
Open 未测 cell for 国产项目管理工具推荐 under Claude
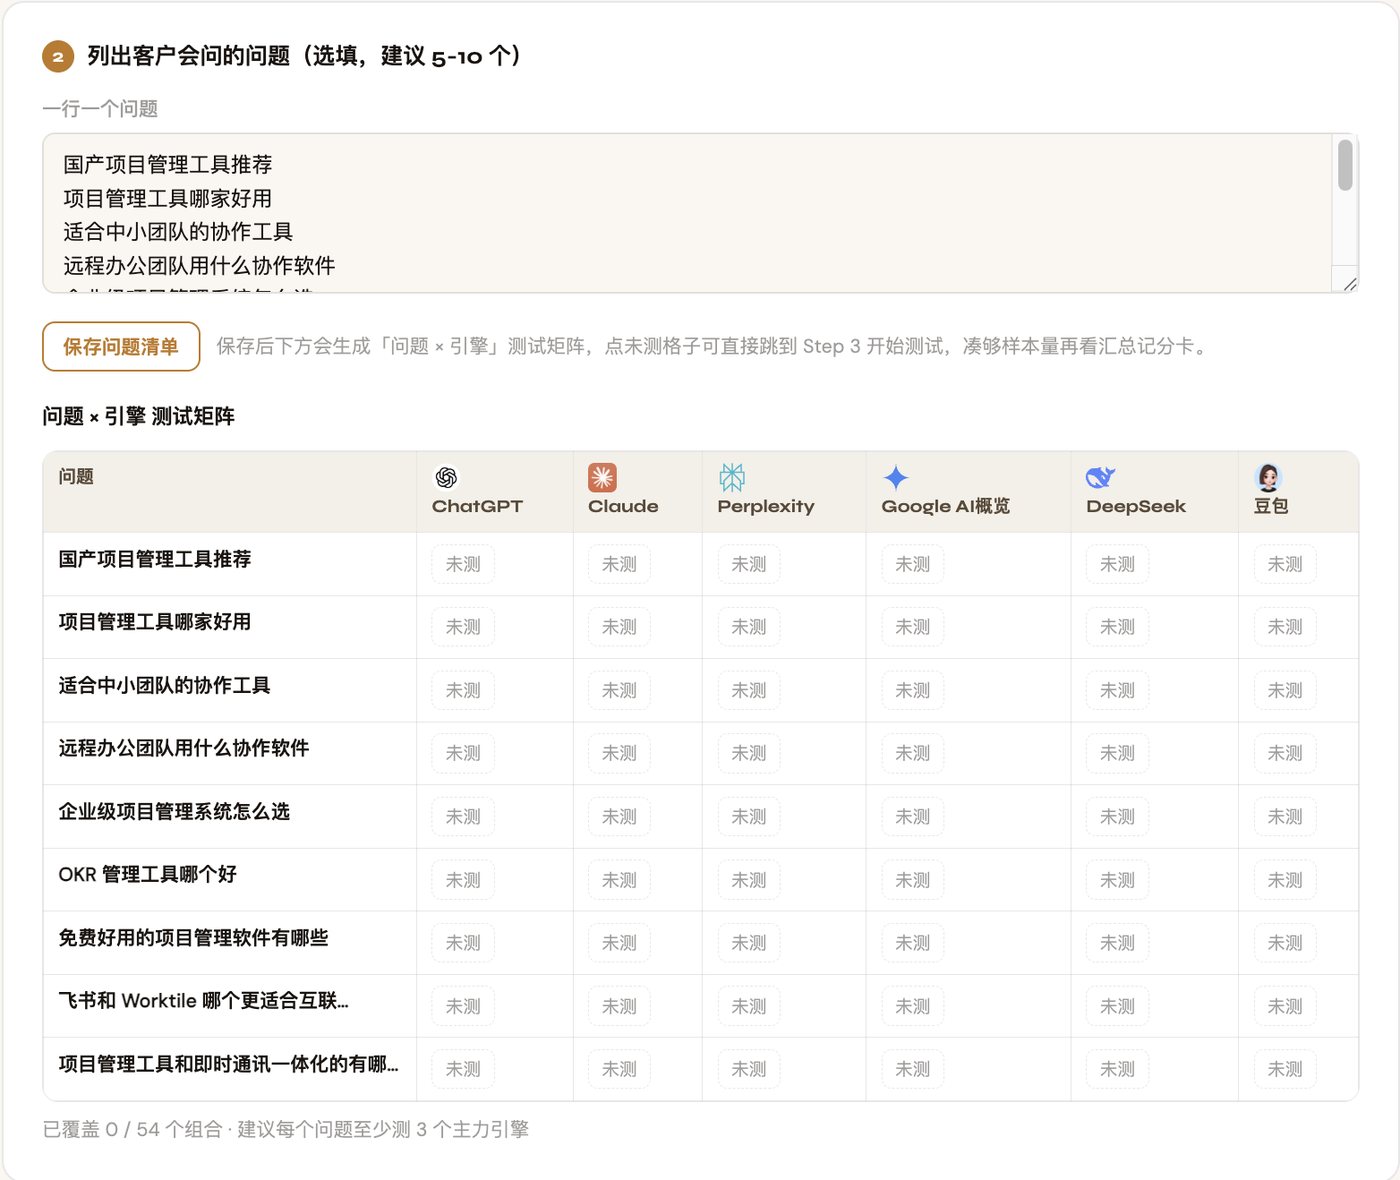[x=619, y=564]
